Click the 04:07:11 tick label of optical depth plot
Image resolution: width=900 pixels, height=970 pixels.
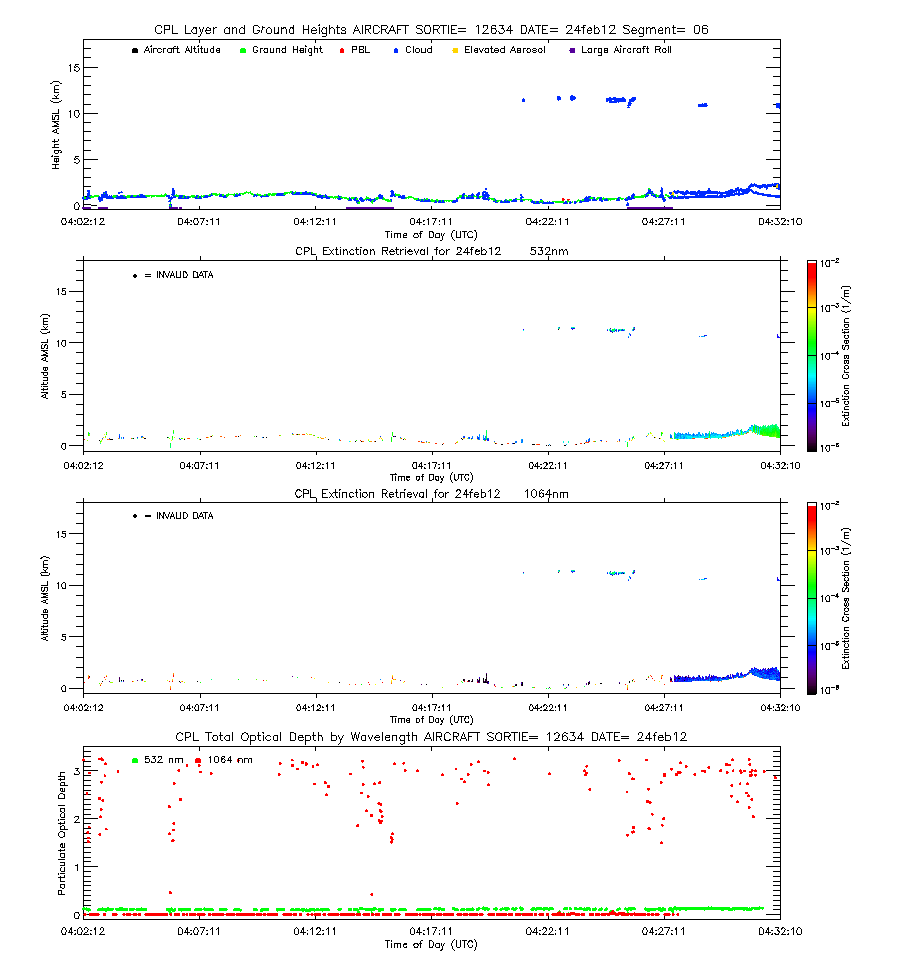click(x=199, y=931)
